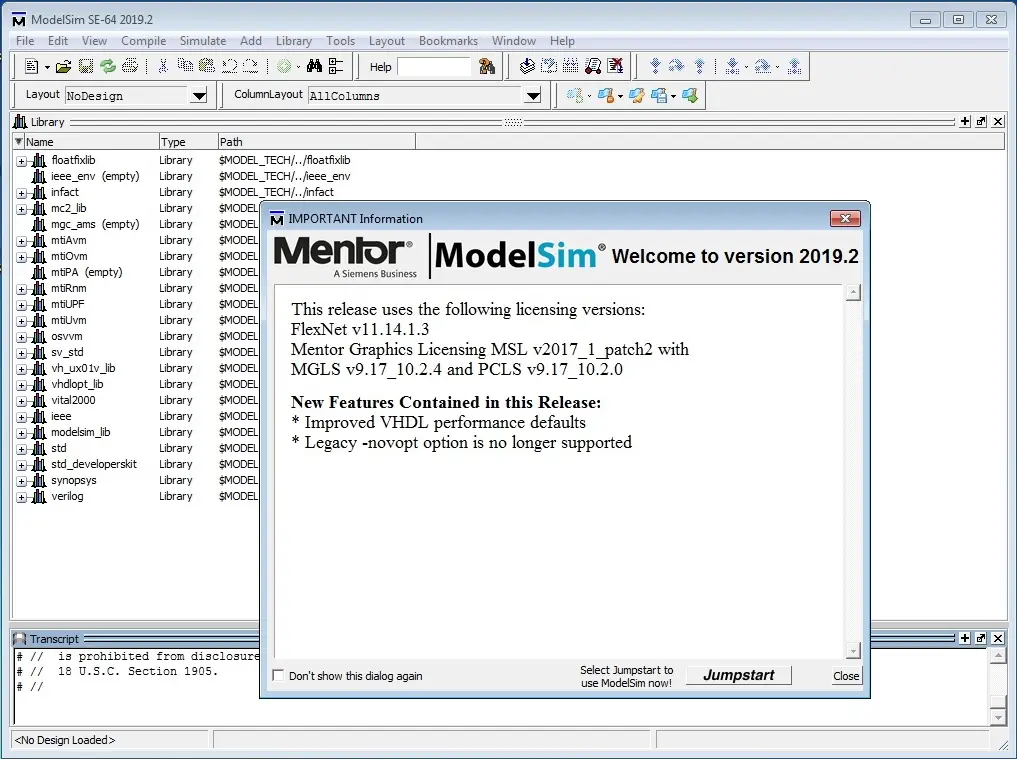
Task: Click the green Add to Wave icon
Action: (284, 66)
